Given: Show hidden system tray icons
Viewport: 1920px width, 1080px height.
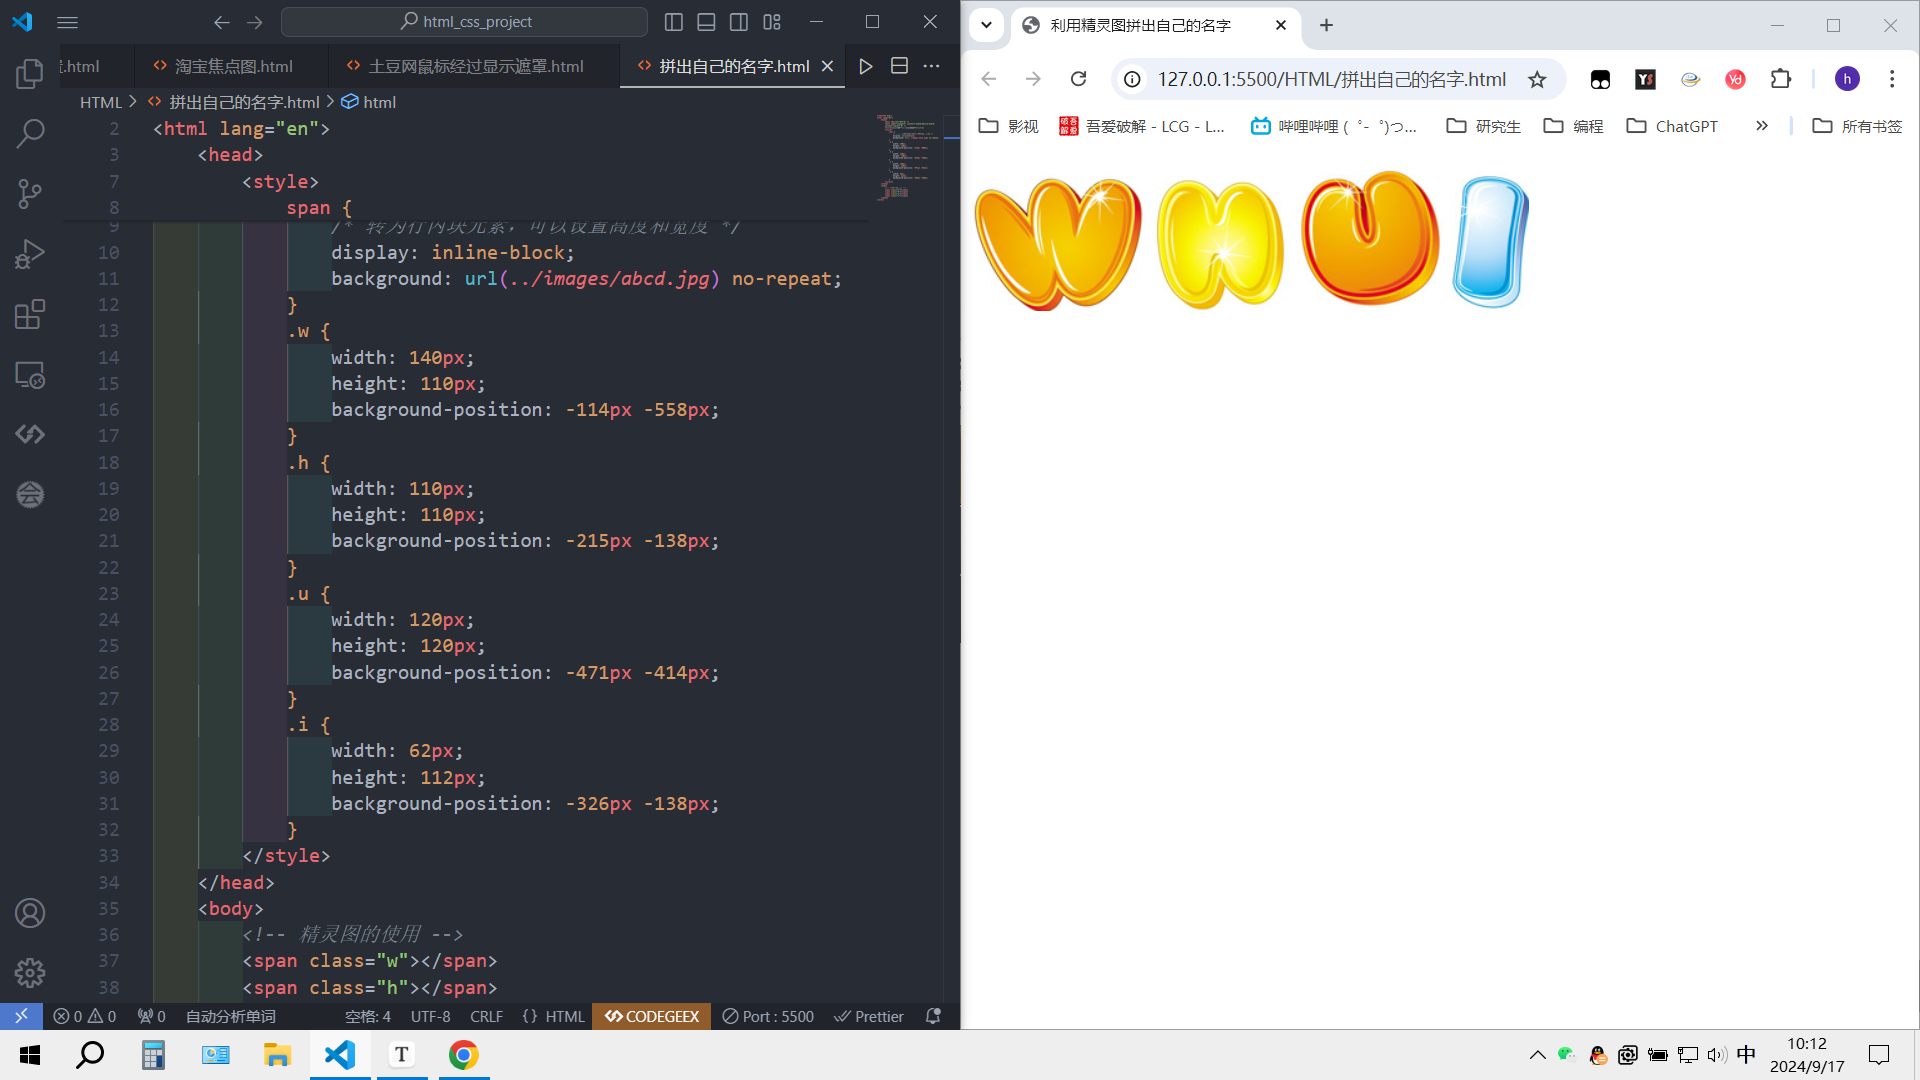Looking at the screenshot, I should point(1537,1055).
